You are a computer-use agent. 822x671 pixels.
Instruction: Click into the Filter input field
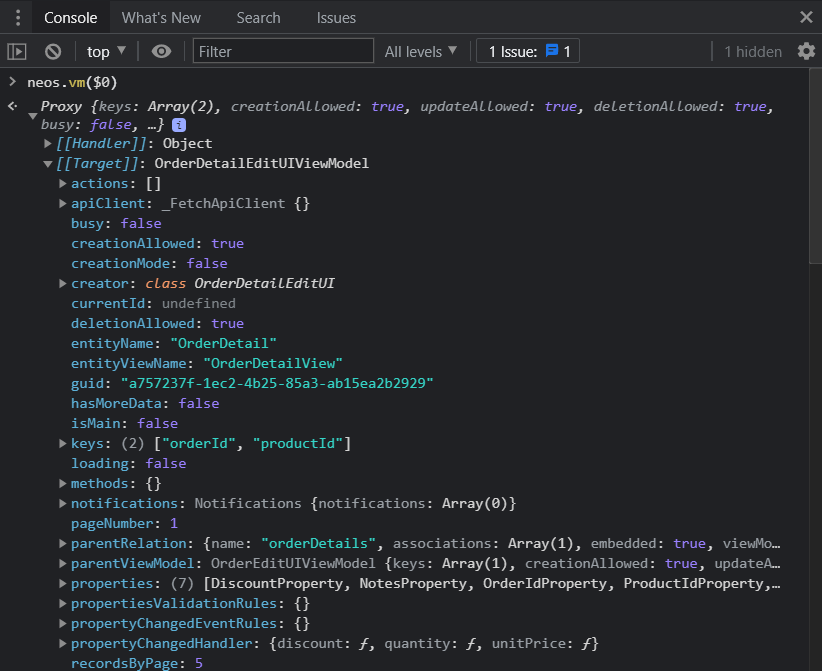click(x=283, y=51)
